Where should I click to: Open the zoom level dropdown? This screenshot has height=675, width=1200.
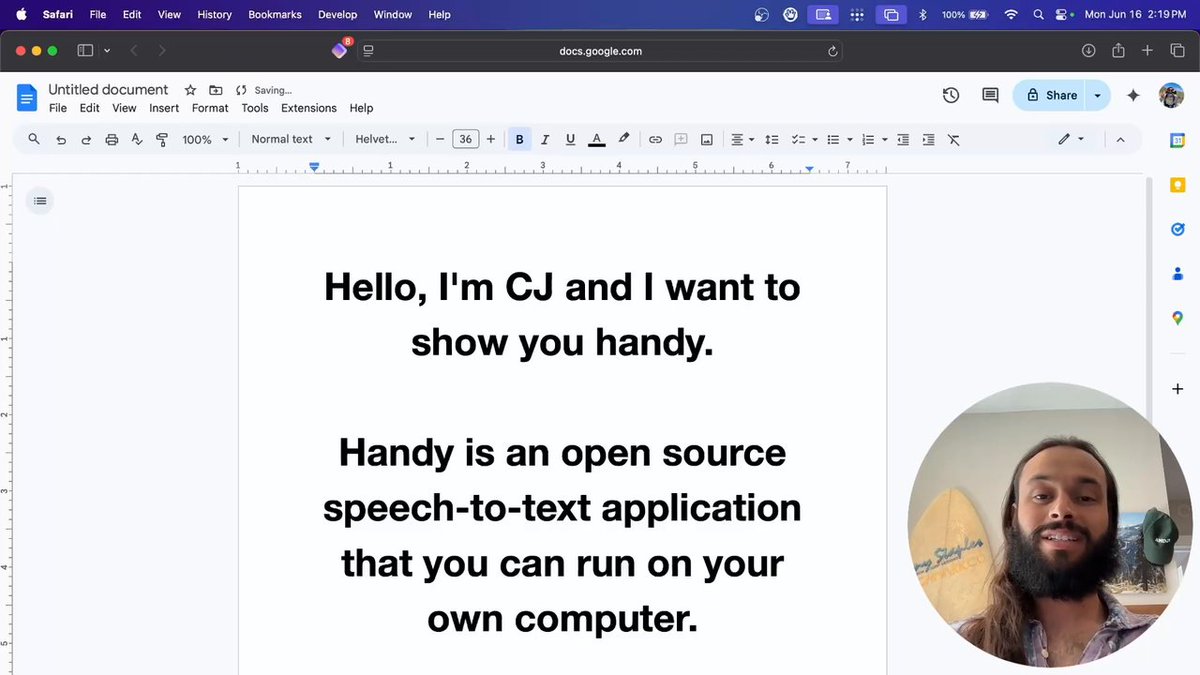point(205,140)
